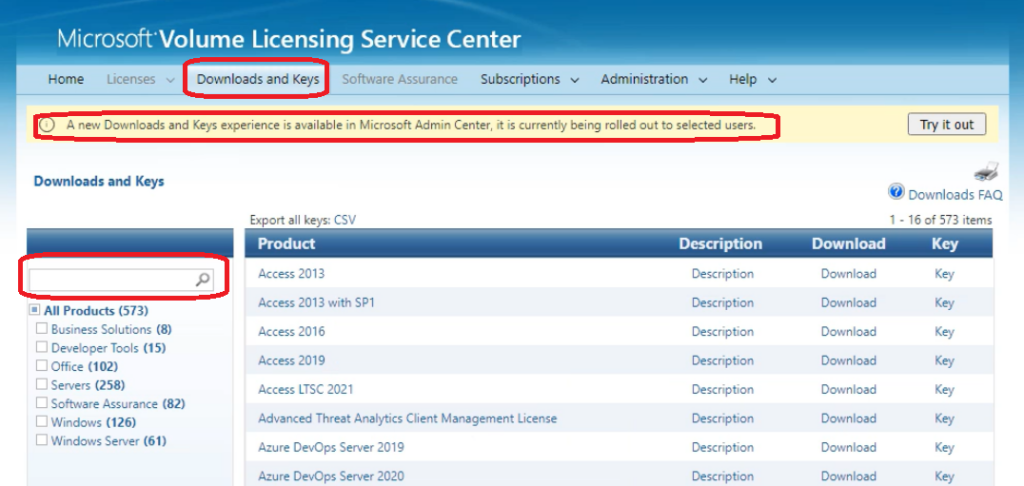The image size is (1024, 486).
Task: Click Download for Access 2013
Action: pos(848,274)
